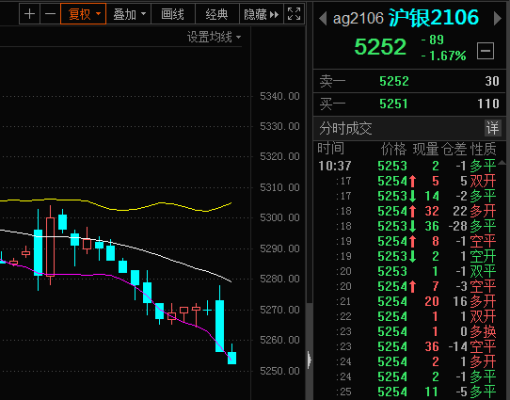The width and height of the screenshot is (510, 400).
Task: Zoom in chart with plus button
Action: coord(30,14)
